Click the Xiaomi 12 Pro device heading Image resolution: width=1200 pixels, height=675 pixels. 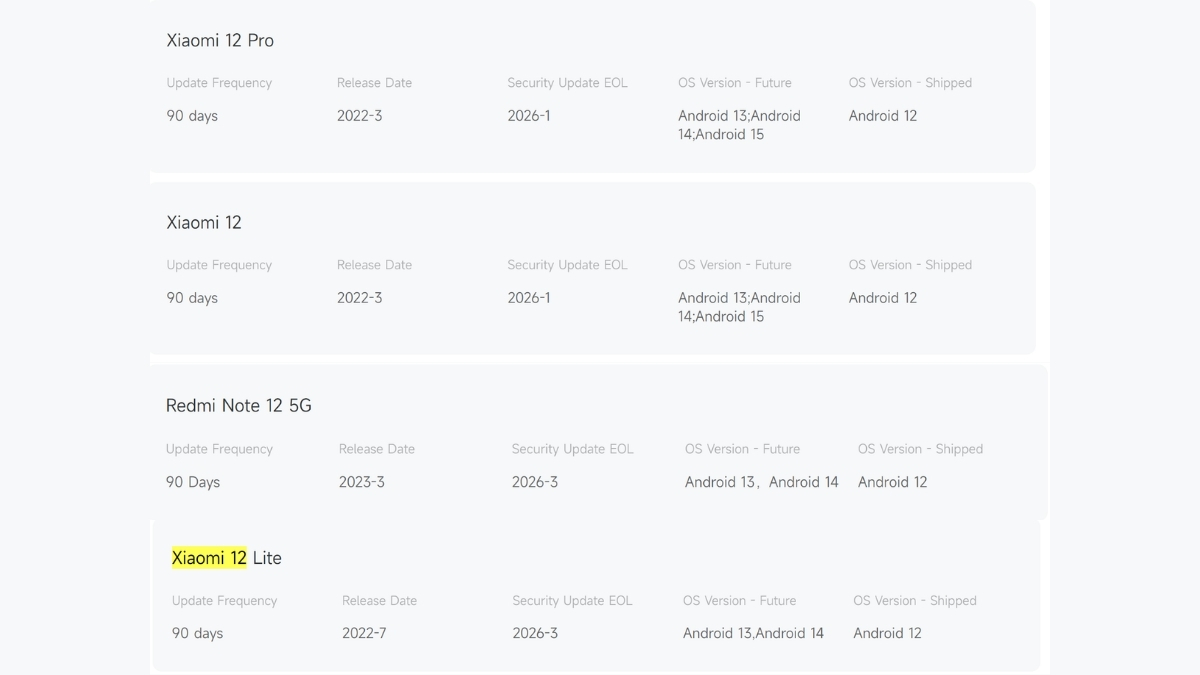(x=220, y=41)
